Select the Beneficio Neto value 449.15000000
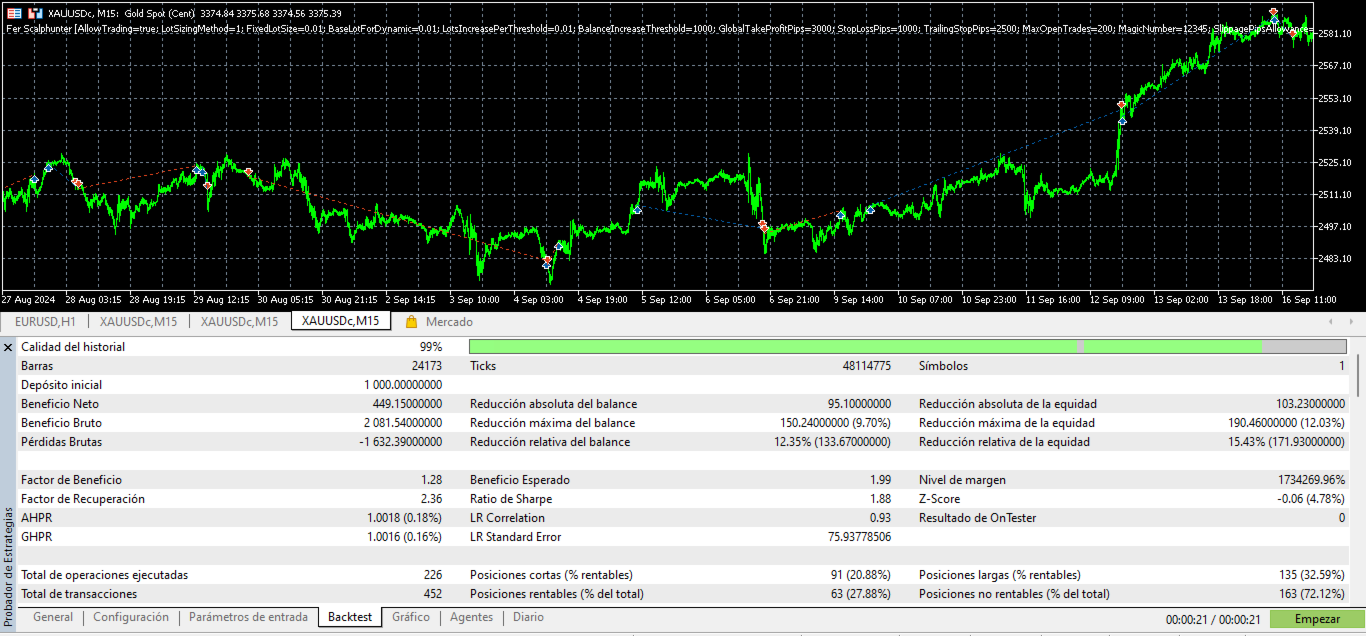This screenshot has height=636, width=1366. click(x=408, y=404)
